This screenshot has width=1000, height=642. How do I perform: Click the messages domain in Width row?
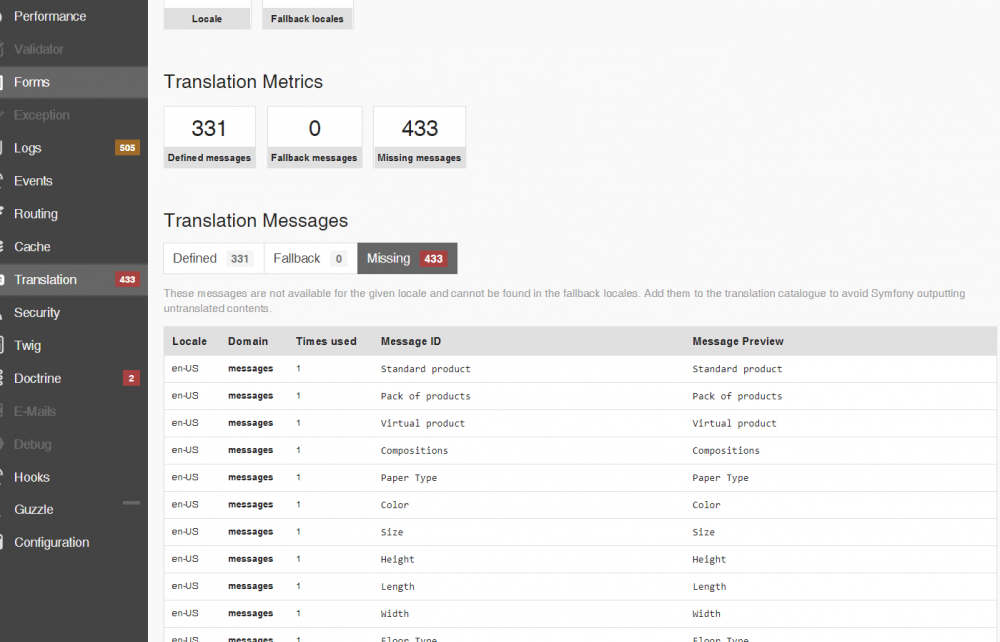[251, 613]
